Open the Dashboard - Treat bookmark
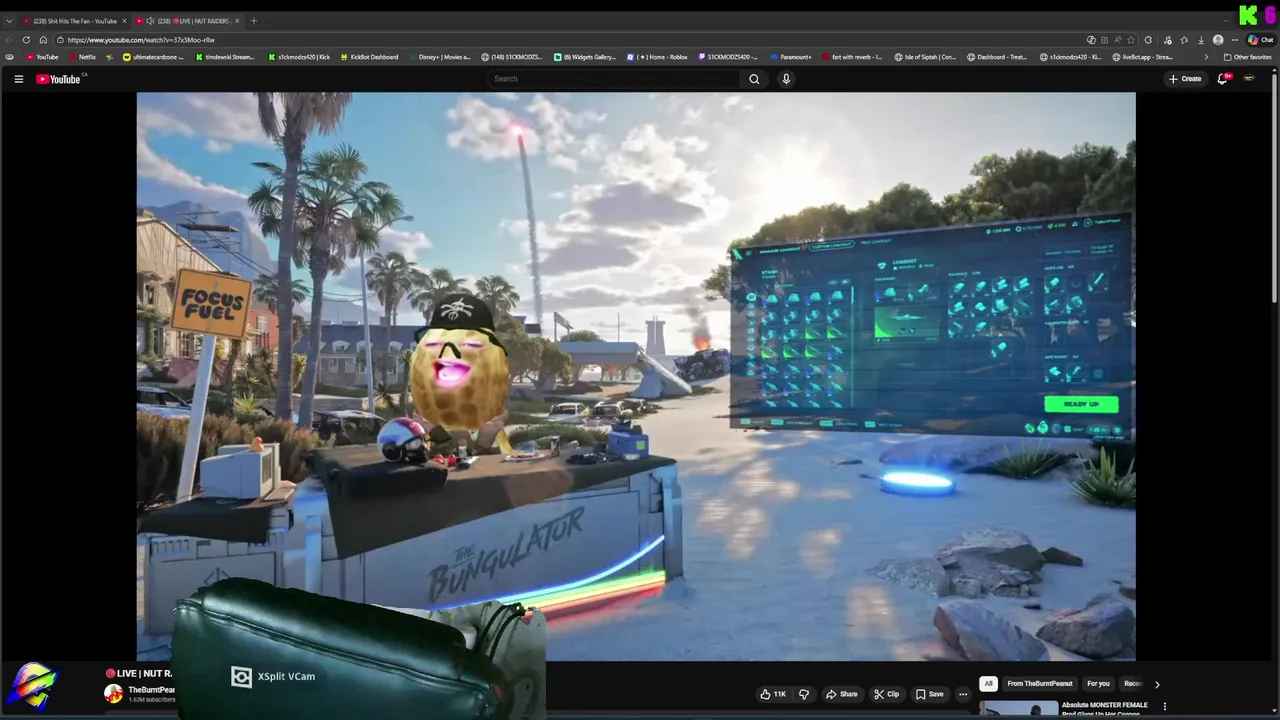This screenshot has height=720, width=1280. [x=997, y=57]
